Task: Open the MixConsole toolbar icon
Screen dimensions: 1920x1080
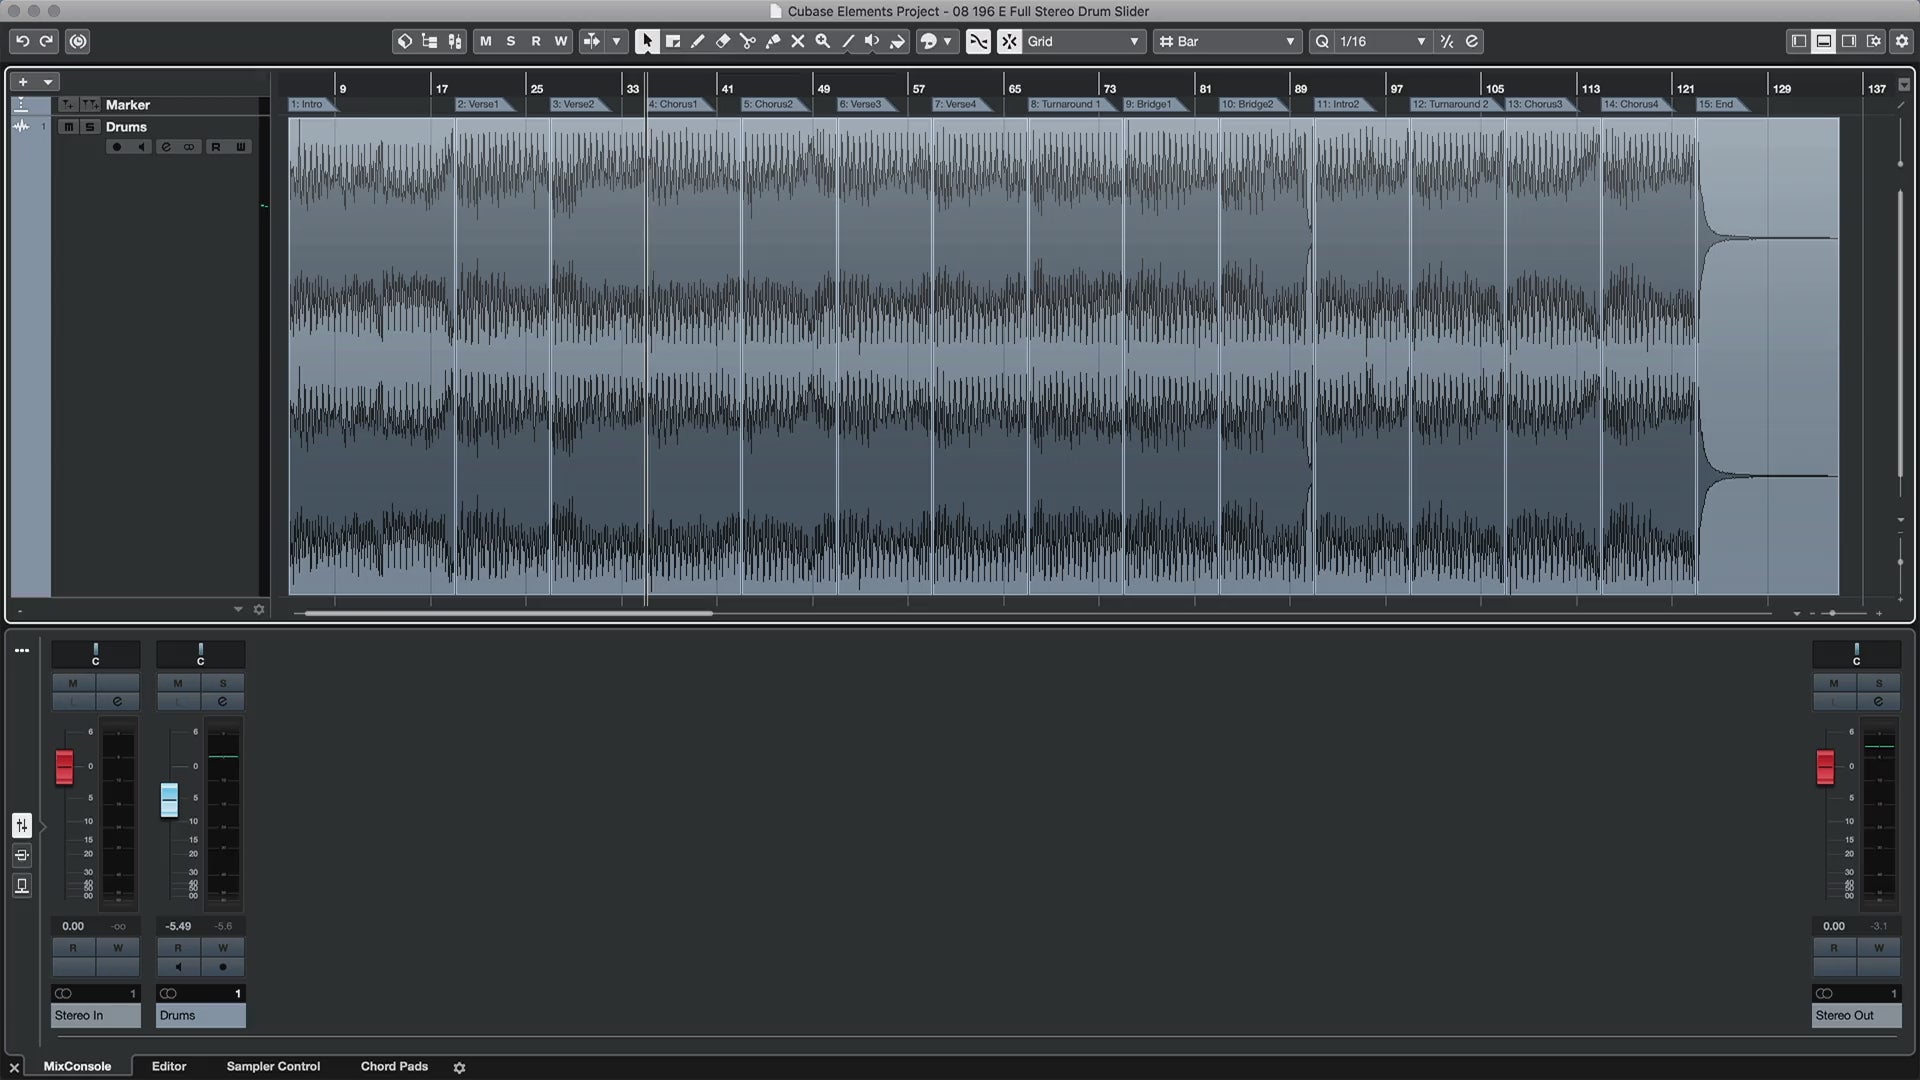Action: coord(455,41)
